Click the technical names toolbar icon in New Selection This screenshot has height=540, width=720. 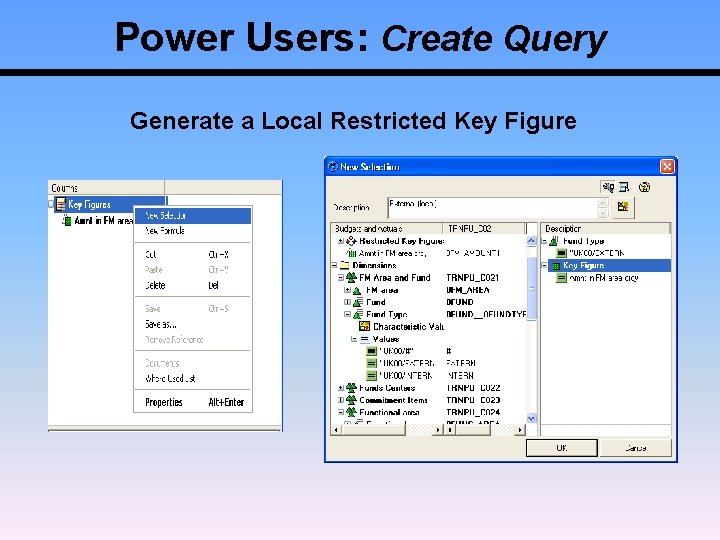(608, 187)
